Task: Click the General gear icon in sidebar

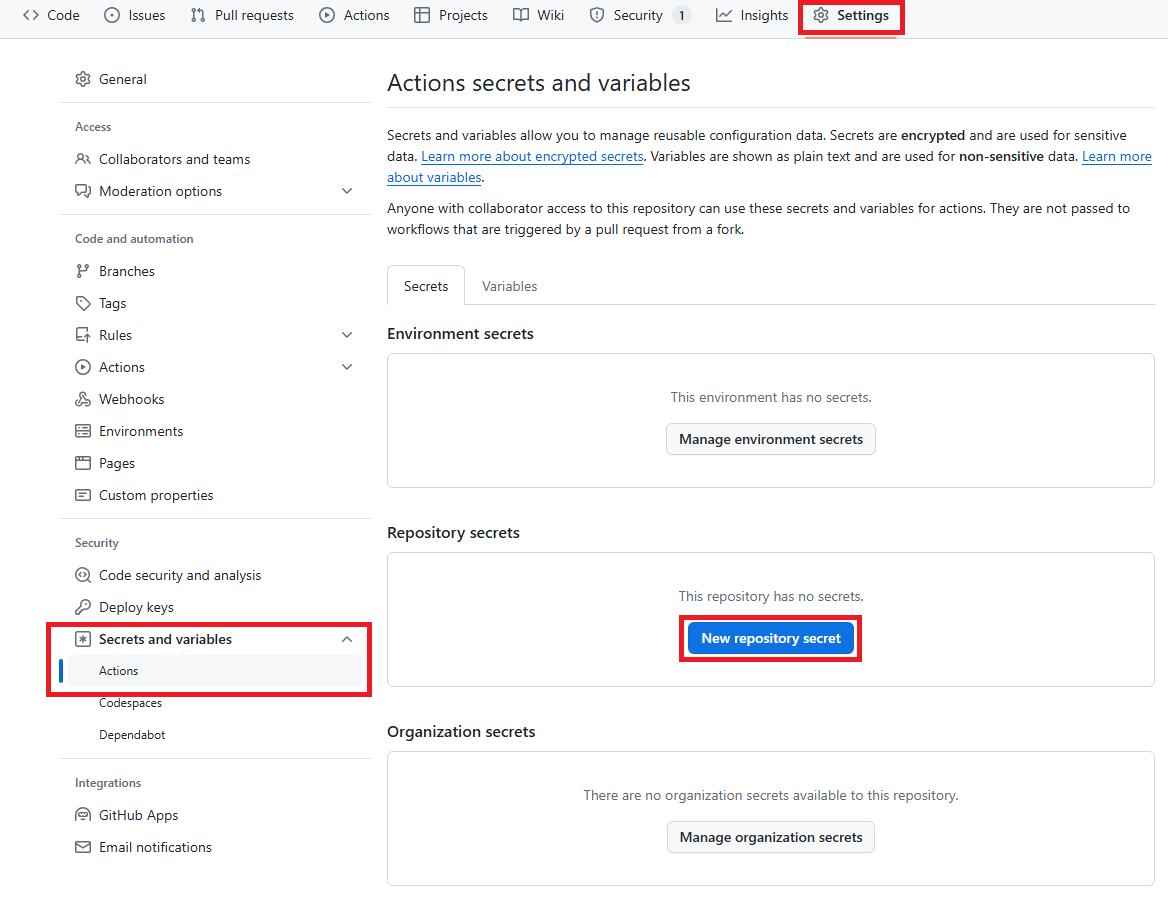Action: [x=83, y=79]
